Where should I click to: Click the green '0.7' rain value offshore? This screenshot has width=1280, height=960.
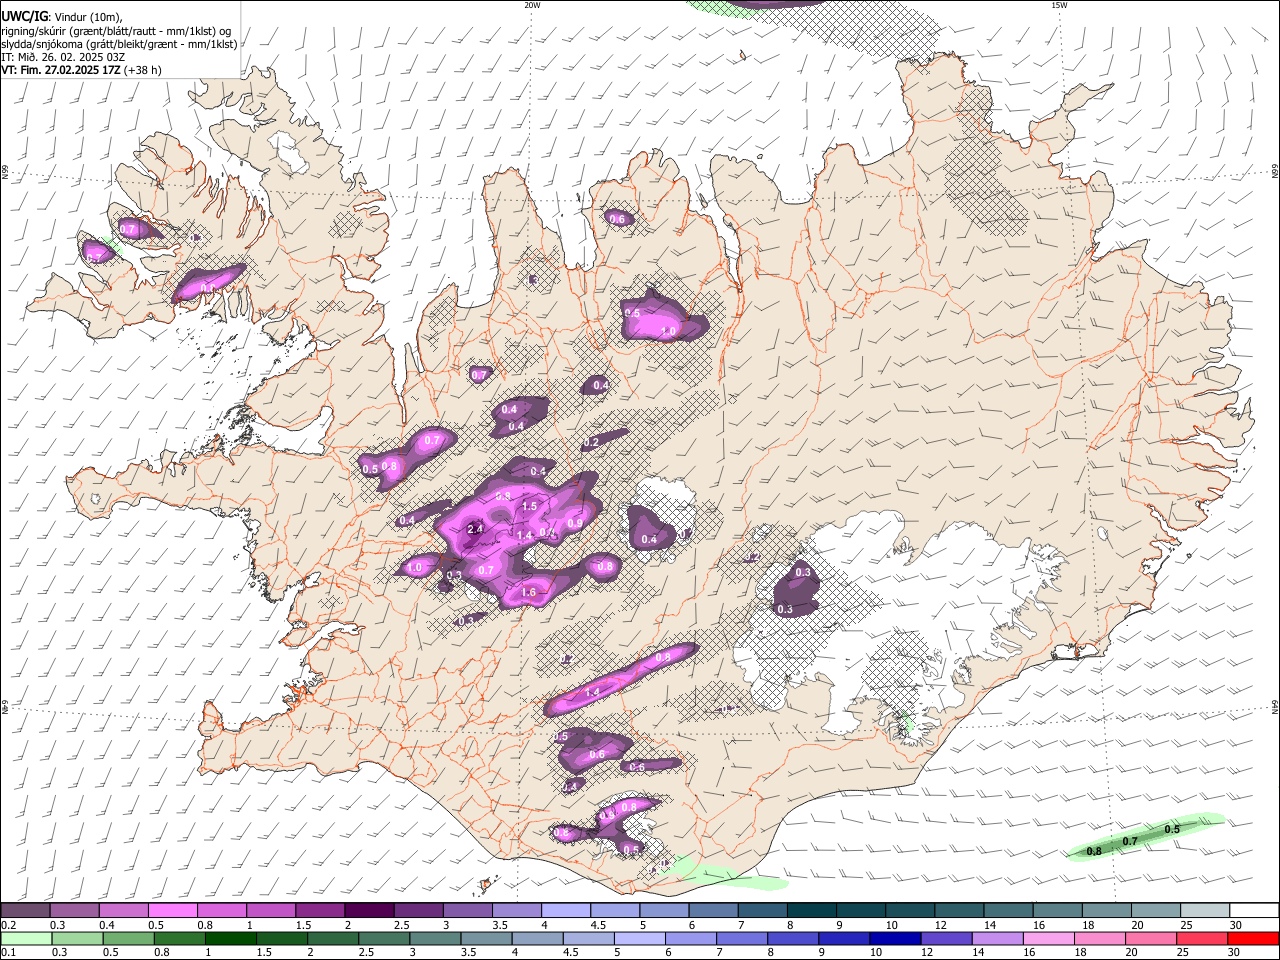pos(1130,841)
